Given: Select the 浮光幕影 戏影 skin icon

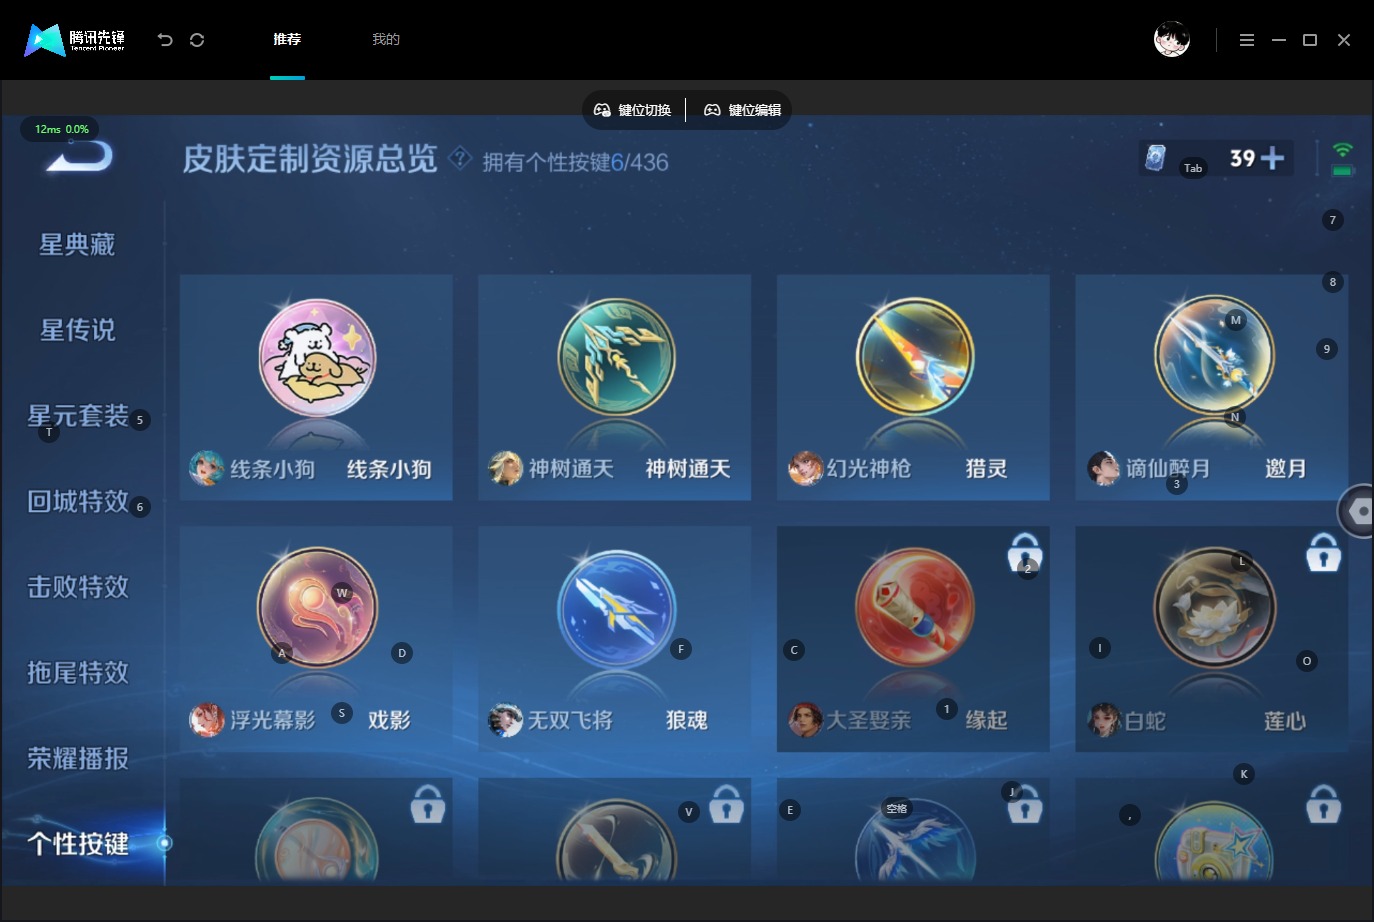Looking at the screenshot, I should (x=317, y=608).
